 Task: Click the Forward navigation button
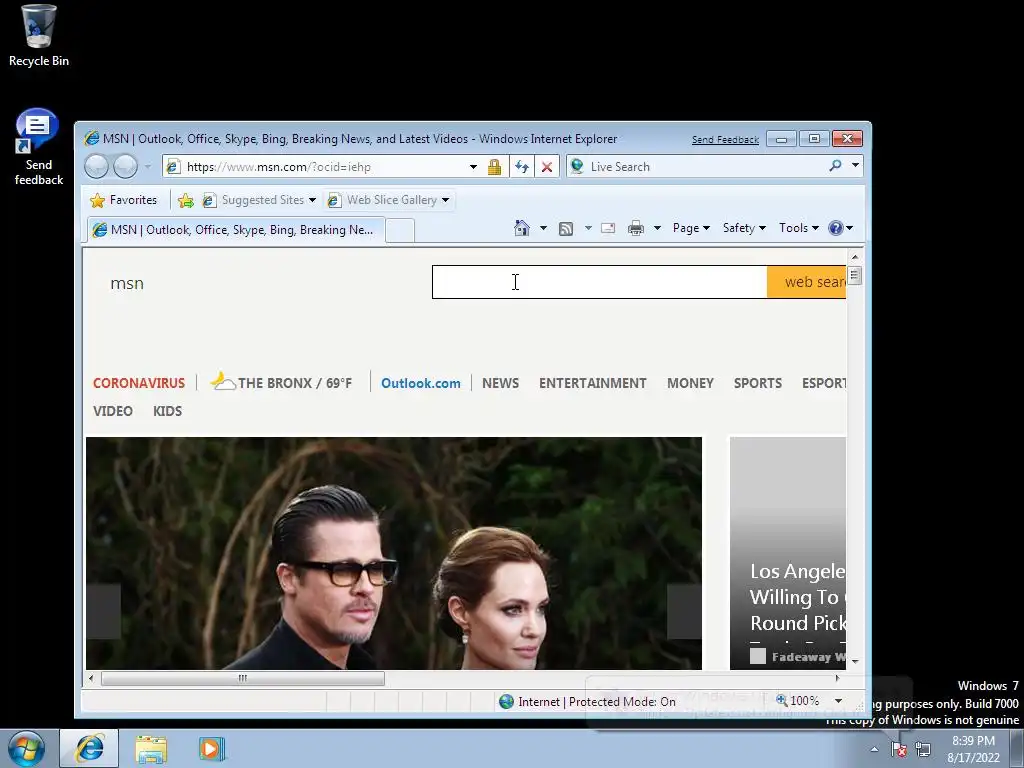click(125, 167)
